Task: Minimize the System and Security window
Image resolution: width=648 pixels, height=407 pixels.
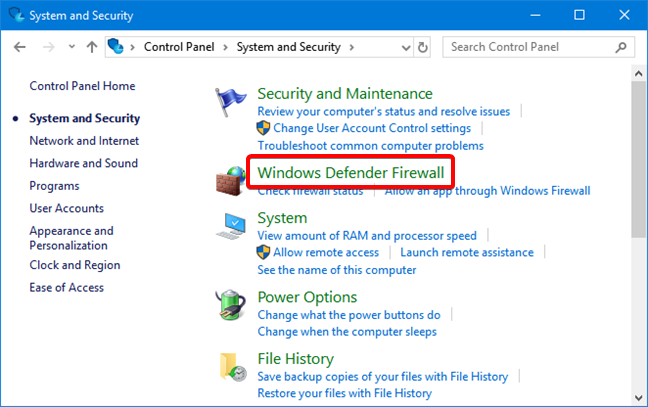Action: pos(535,15)
